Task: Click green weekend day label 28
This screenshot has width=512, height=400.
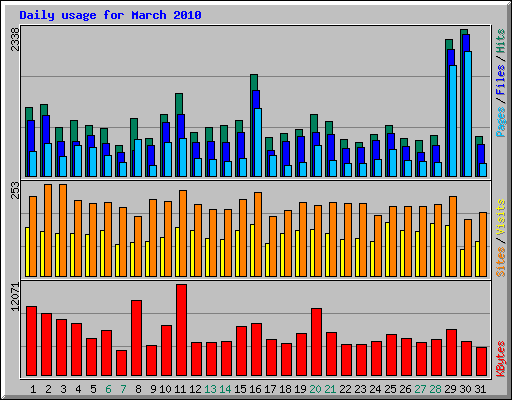Action: tap(435, 389)
